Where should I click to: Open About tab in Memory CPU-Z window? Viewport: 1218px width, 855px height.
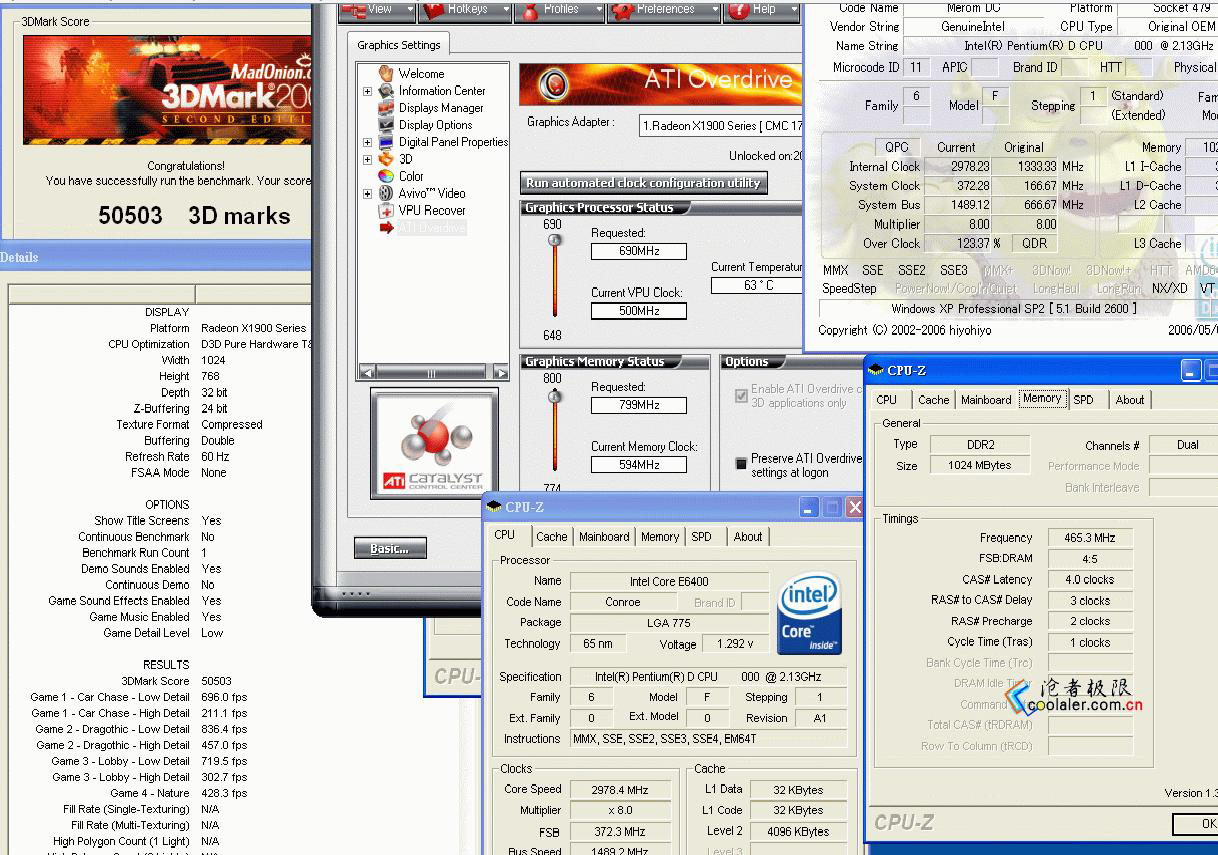coord(1130,400)
